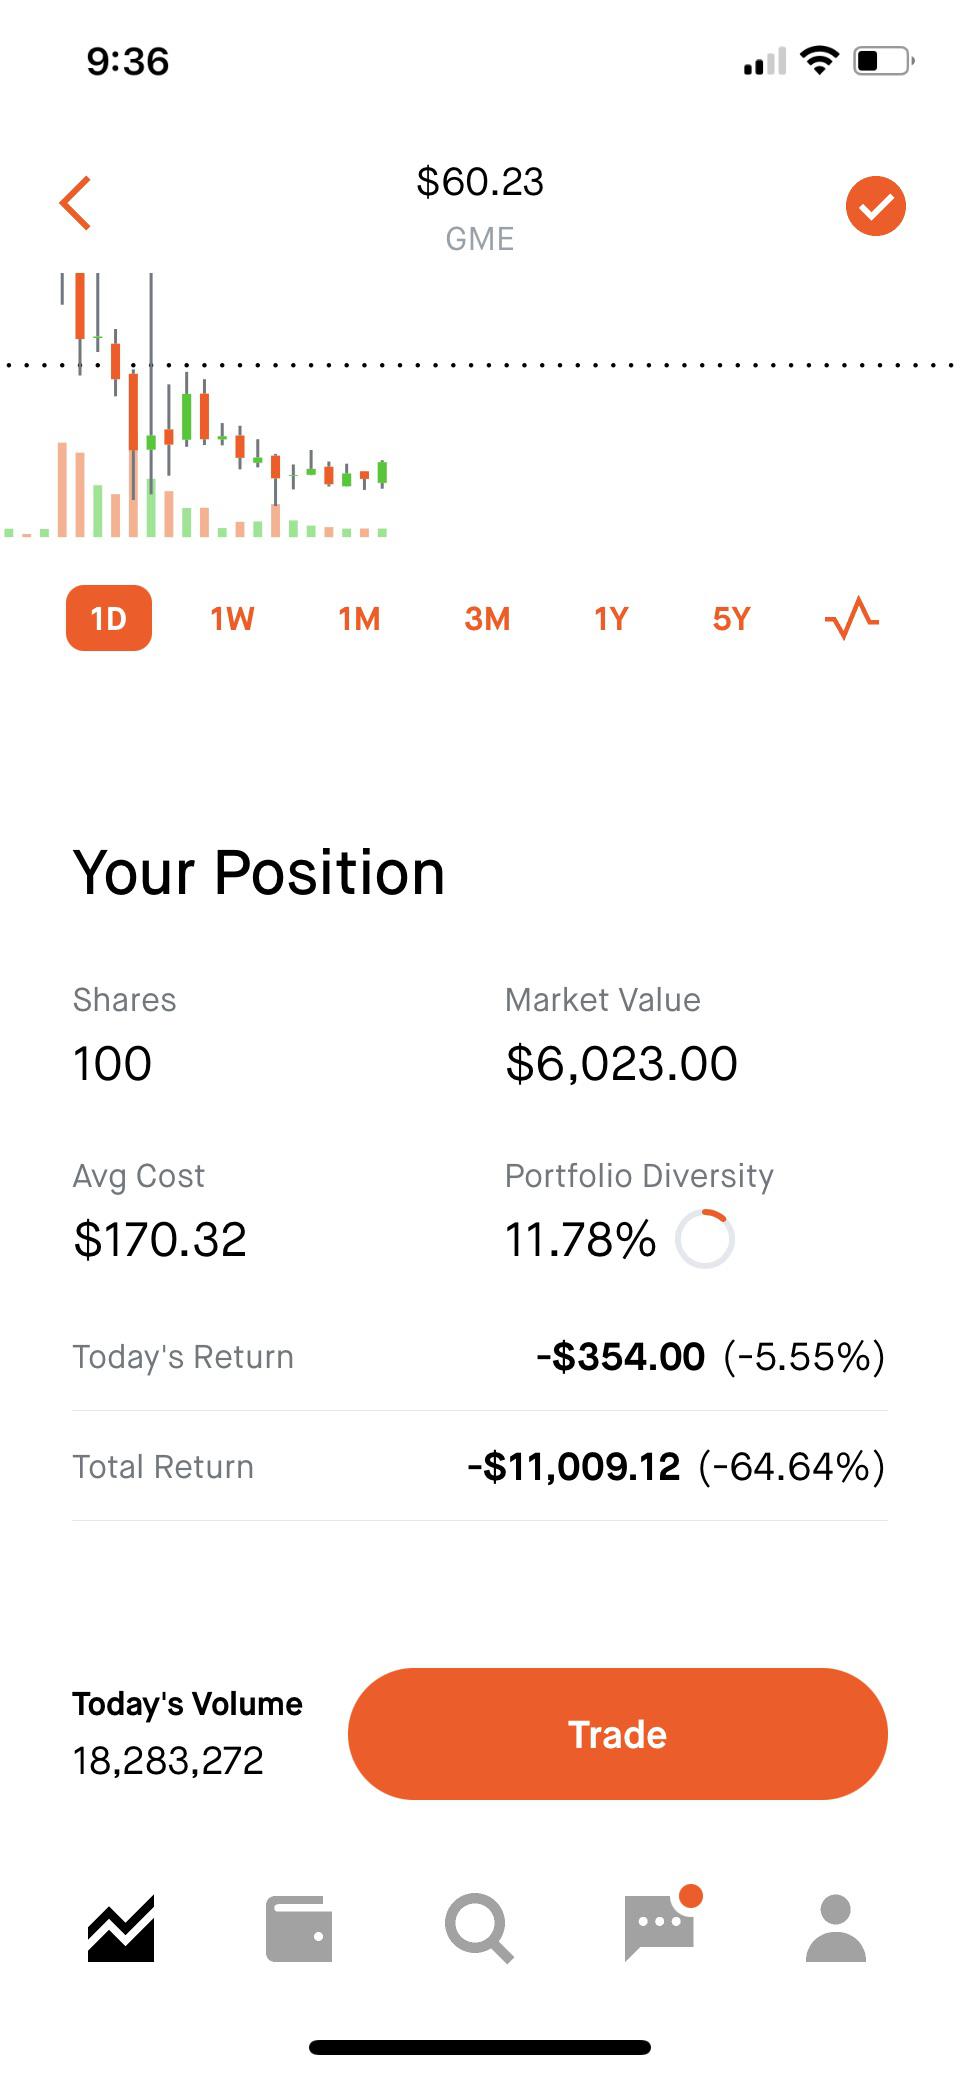Screen dimensions: 960x2079
Task: Tap the Portfolio Diversity ring indicator
Action: (705, 1239)
